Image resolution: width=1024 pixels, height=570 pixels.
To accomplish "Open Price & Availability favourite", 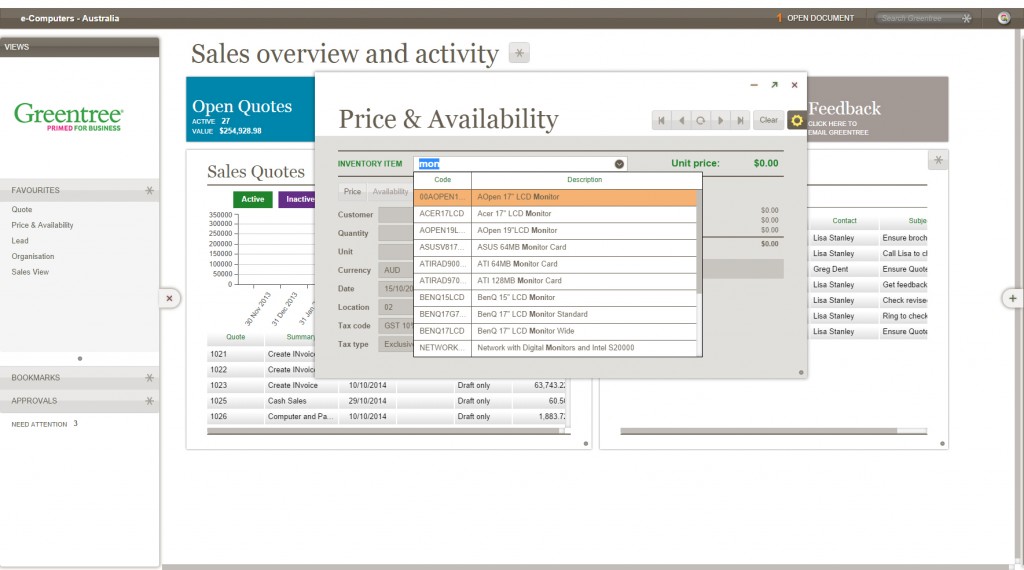I will tap(42, 225).
